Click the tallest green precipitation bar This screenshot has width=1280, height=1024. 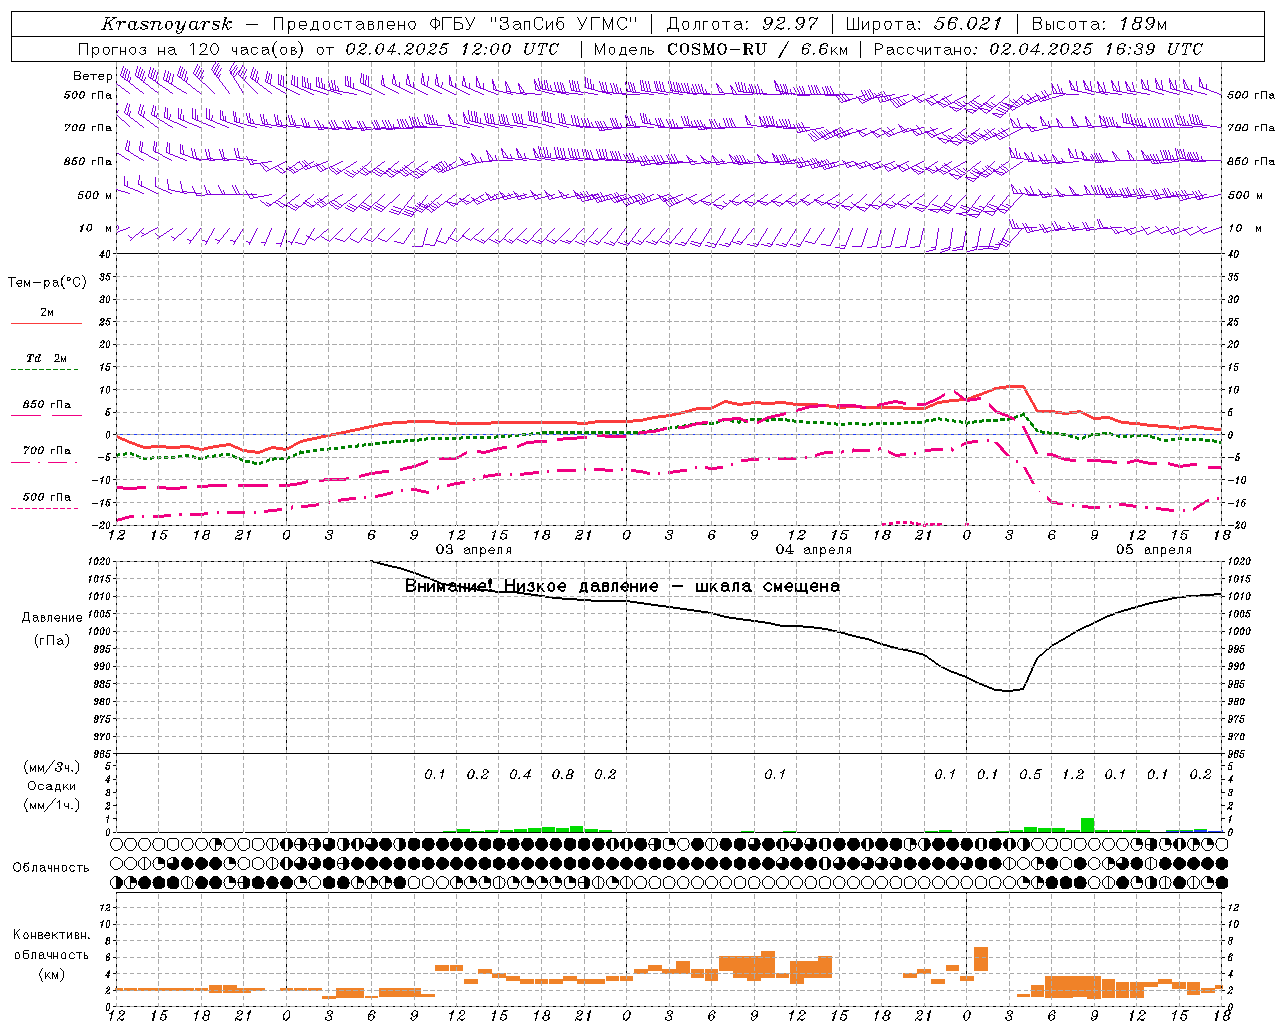(x=1087, y=825)
